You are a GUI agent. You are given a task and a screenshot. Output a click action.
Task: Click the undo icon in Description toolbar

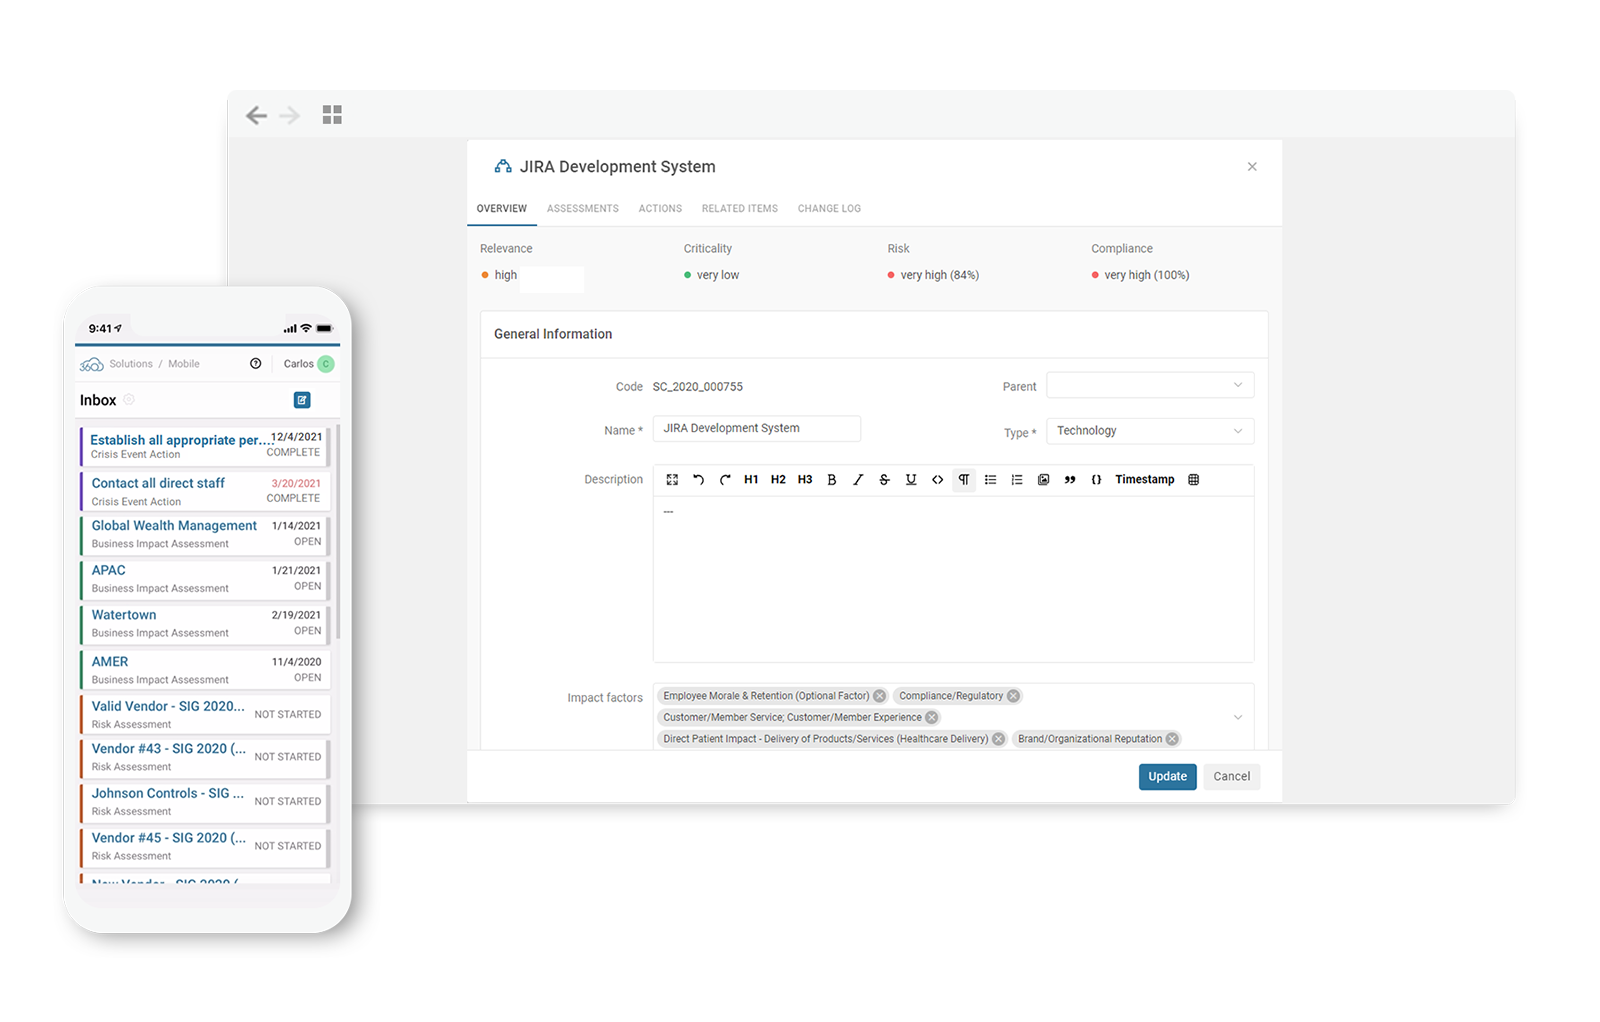(698, 480)
